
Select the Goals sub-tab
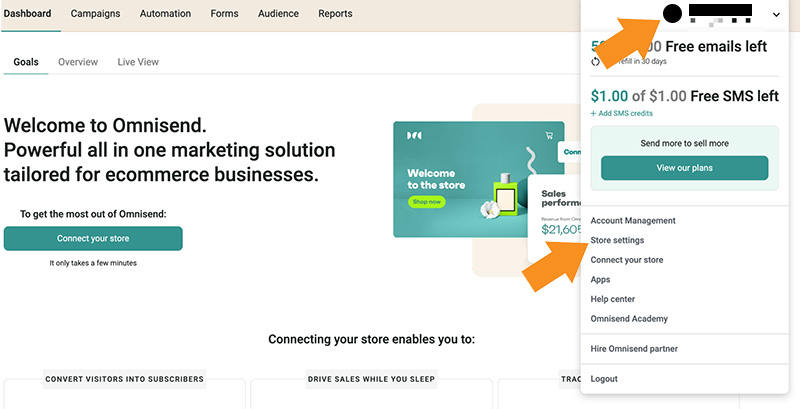coord(26,62)
